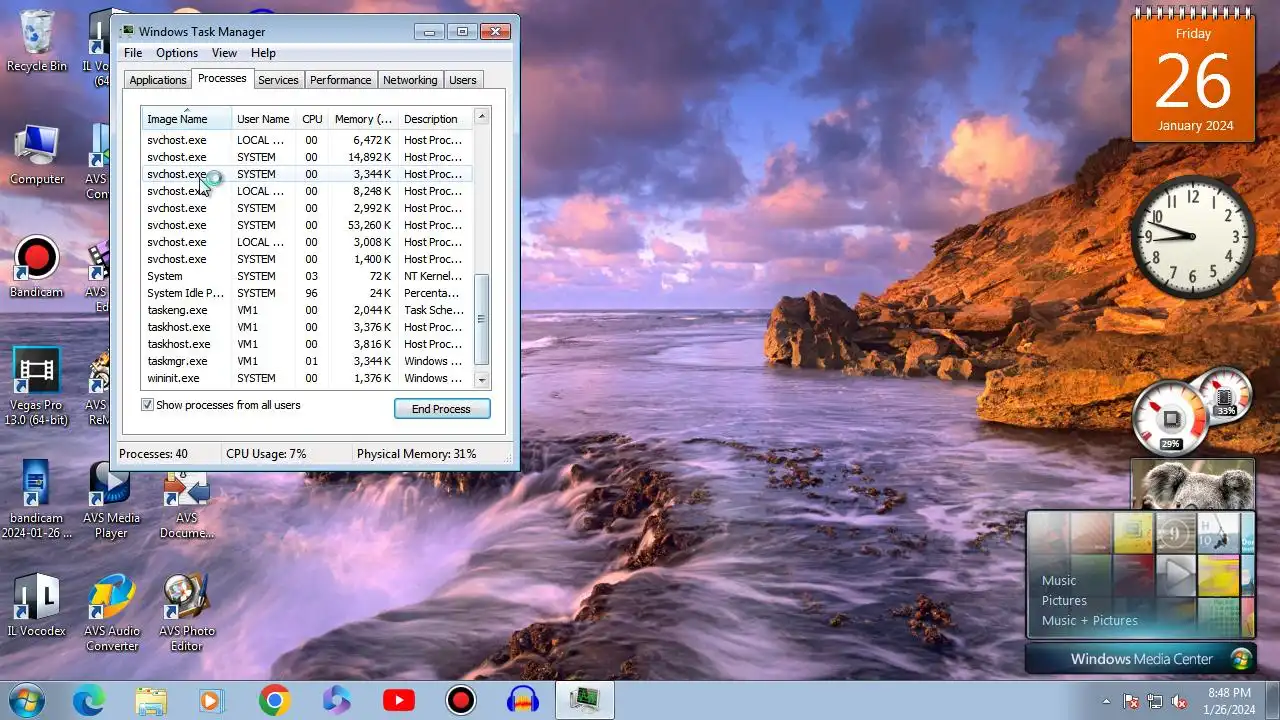The image size is (1280, 720).
Task: Show hidden tray icons arrow
Action: (x=1106, y=701)
